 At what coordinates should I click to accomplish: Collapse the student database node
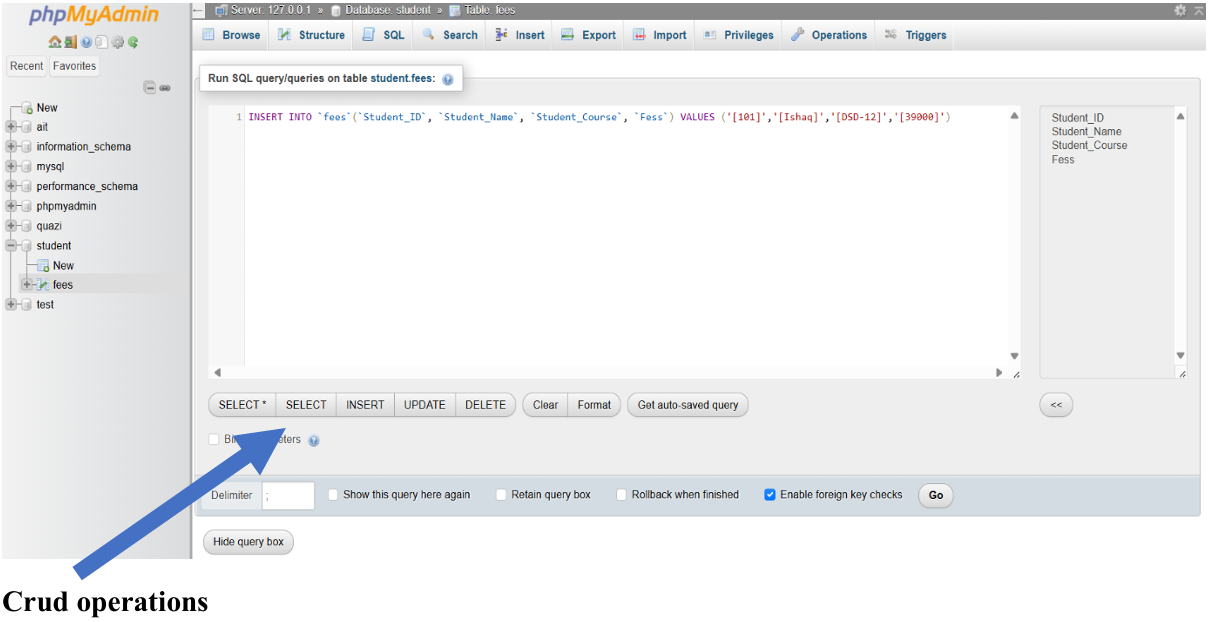11,246
